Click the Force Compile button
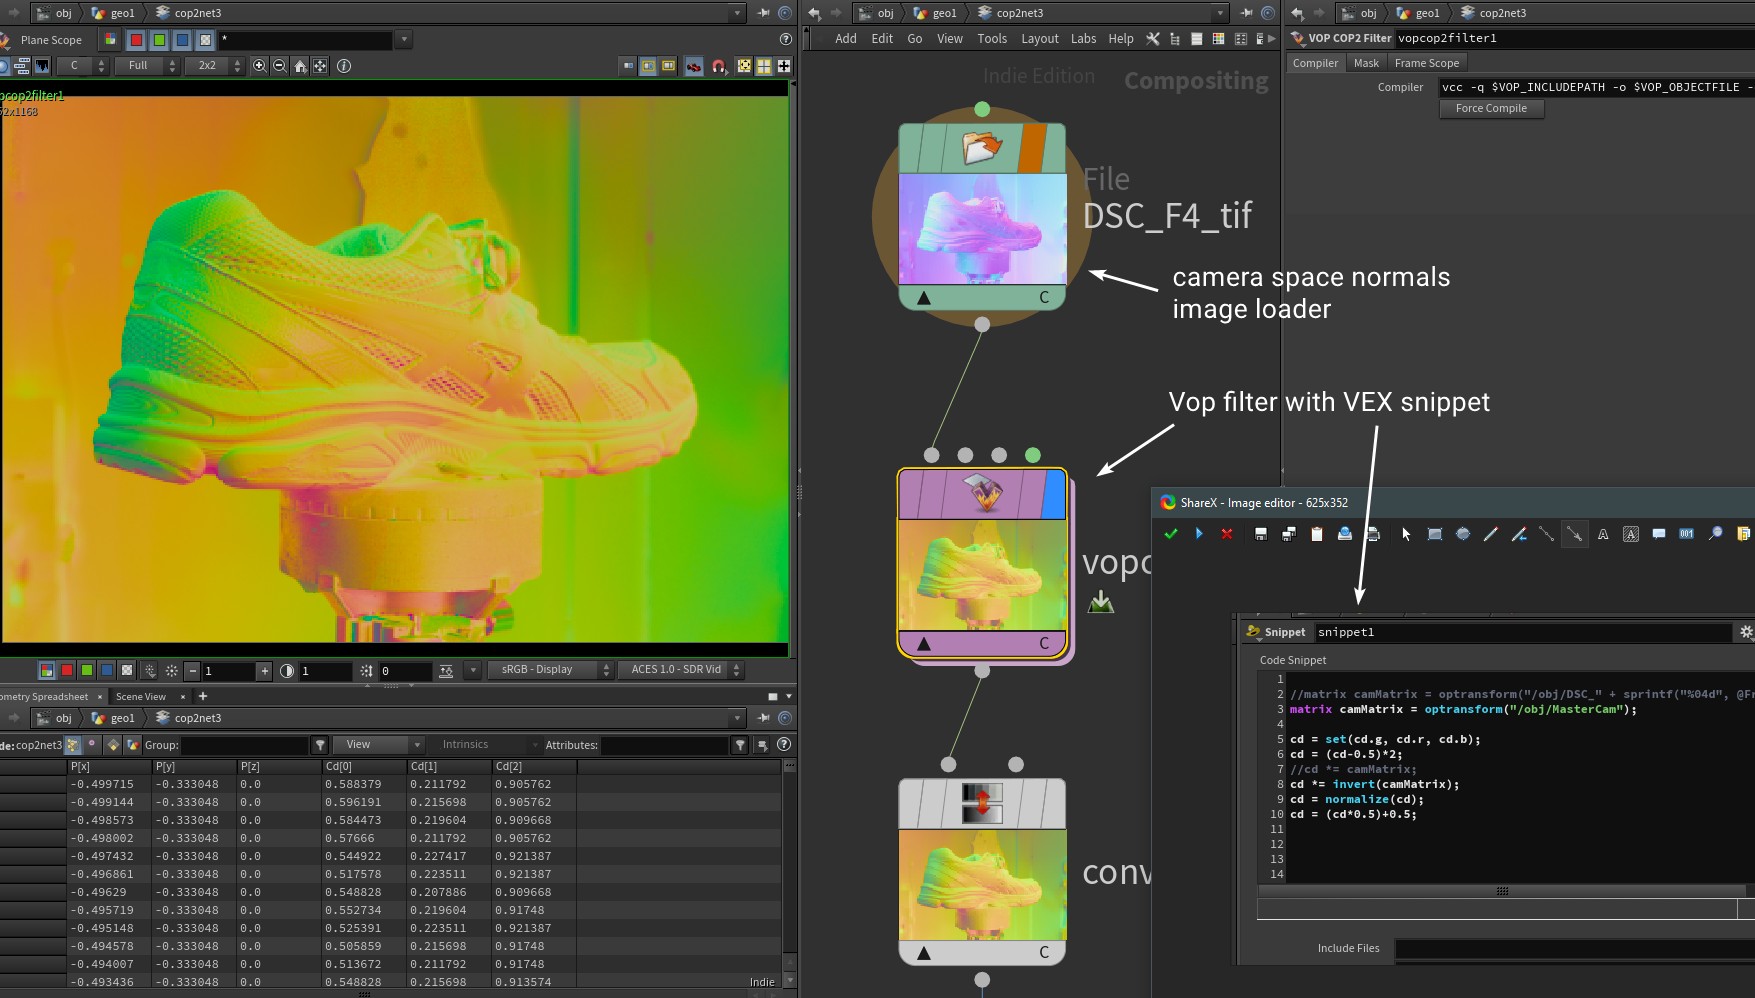Screen dimensions: 1755x998 (x=1491, y=108)
